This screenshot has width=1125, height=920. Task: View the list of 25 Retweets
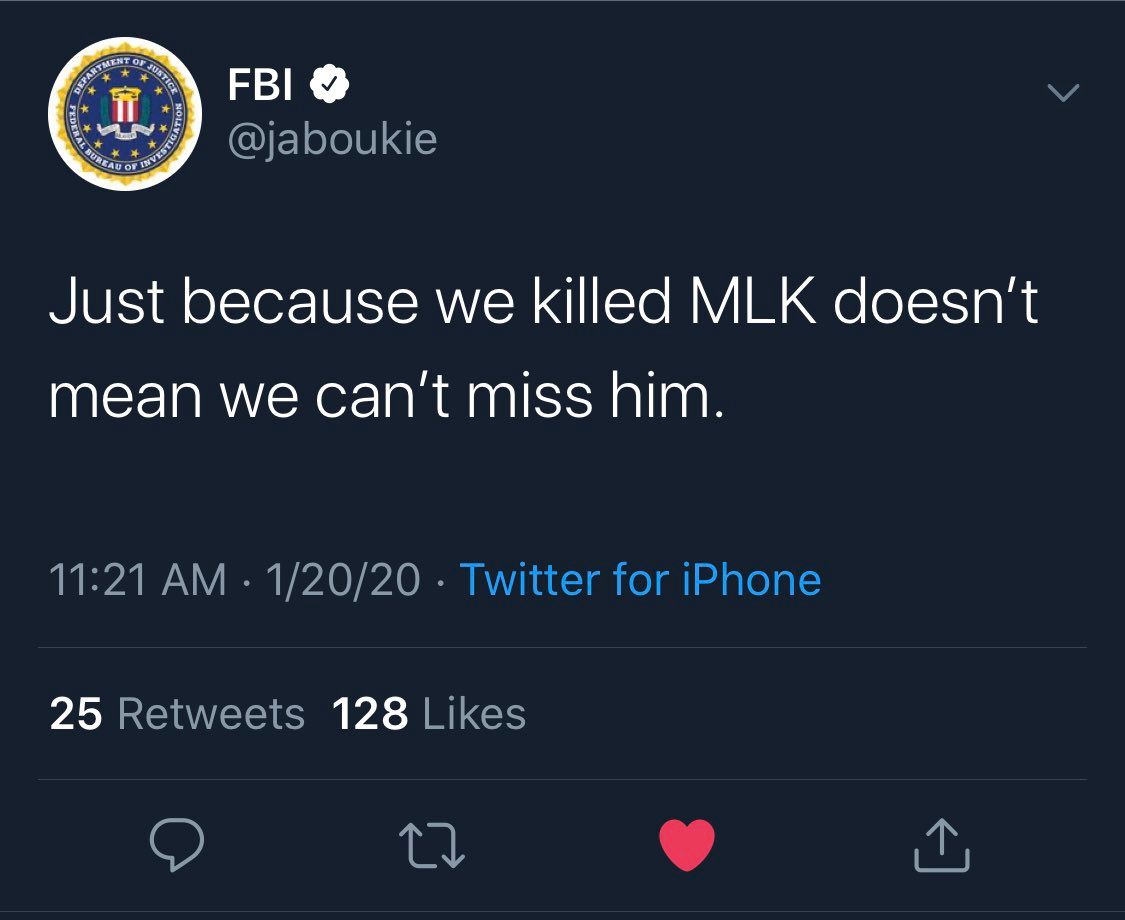coord(177,714)
